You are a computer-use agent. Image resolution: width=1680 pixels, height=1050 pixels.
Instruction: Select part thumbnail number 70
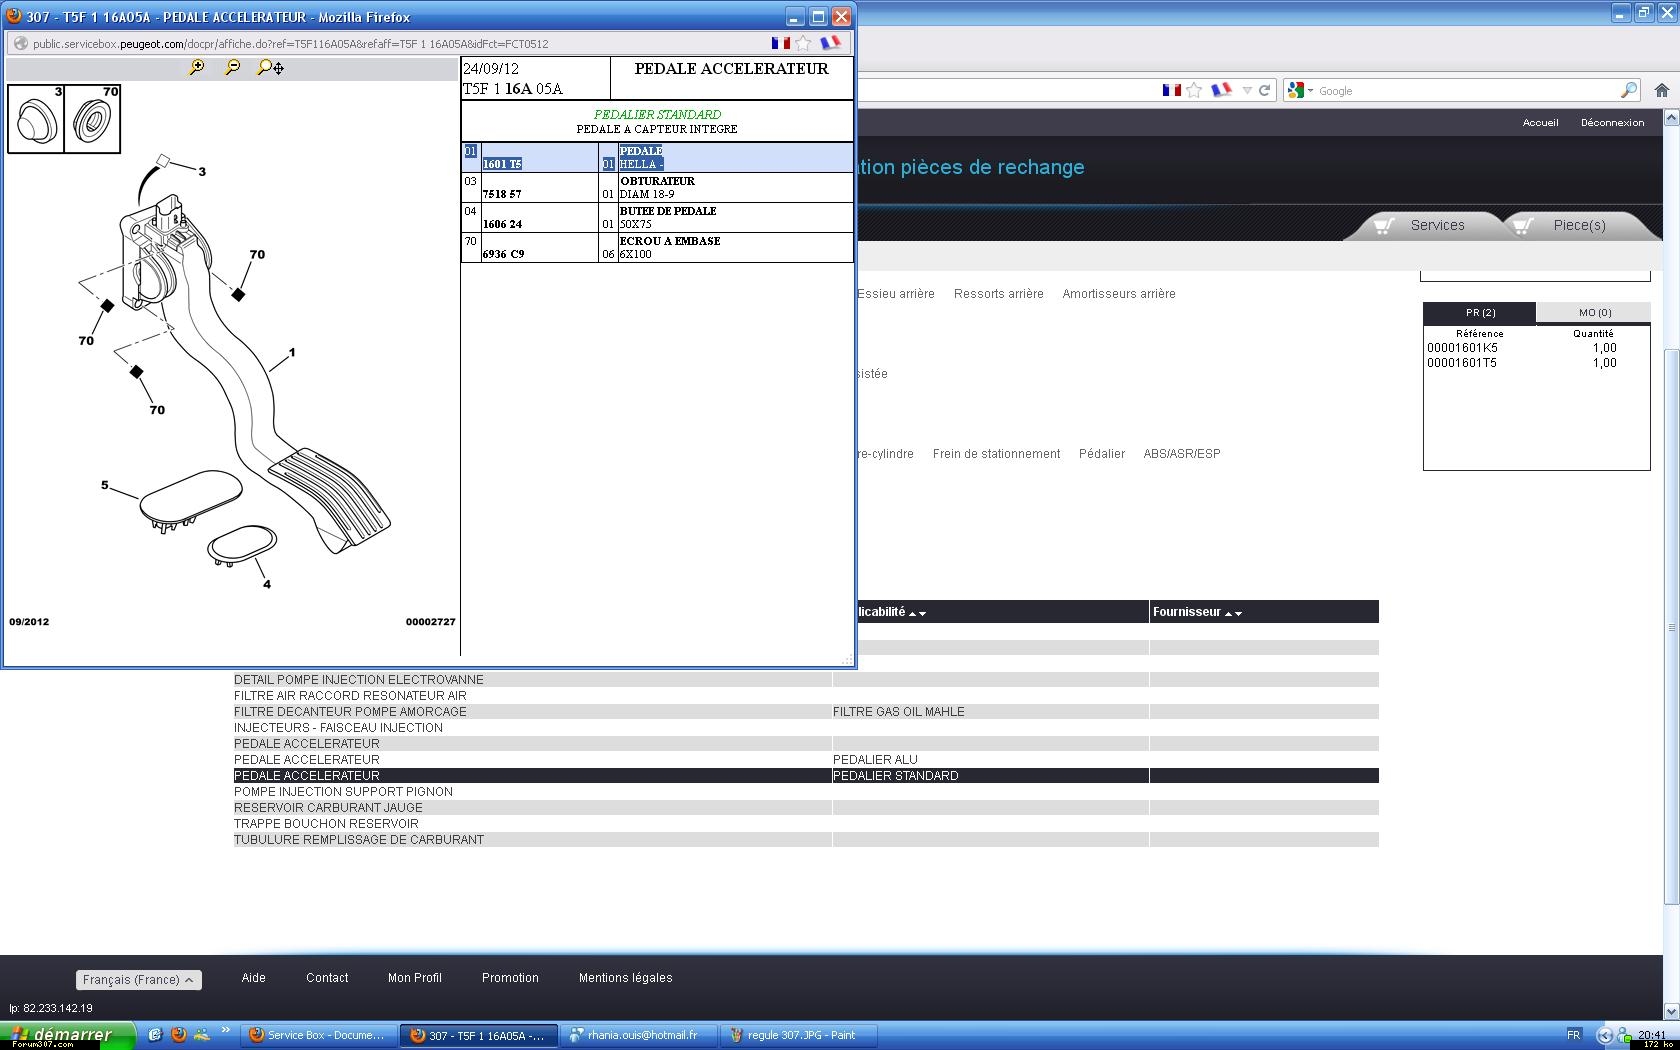93,120
